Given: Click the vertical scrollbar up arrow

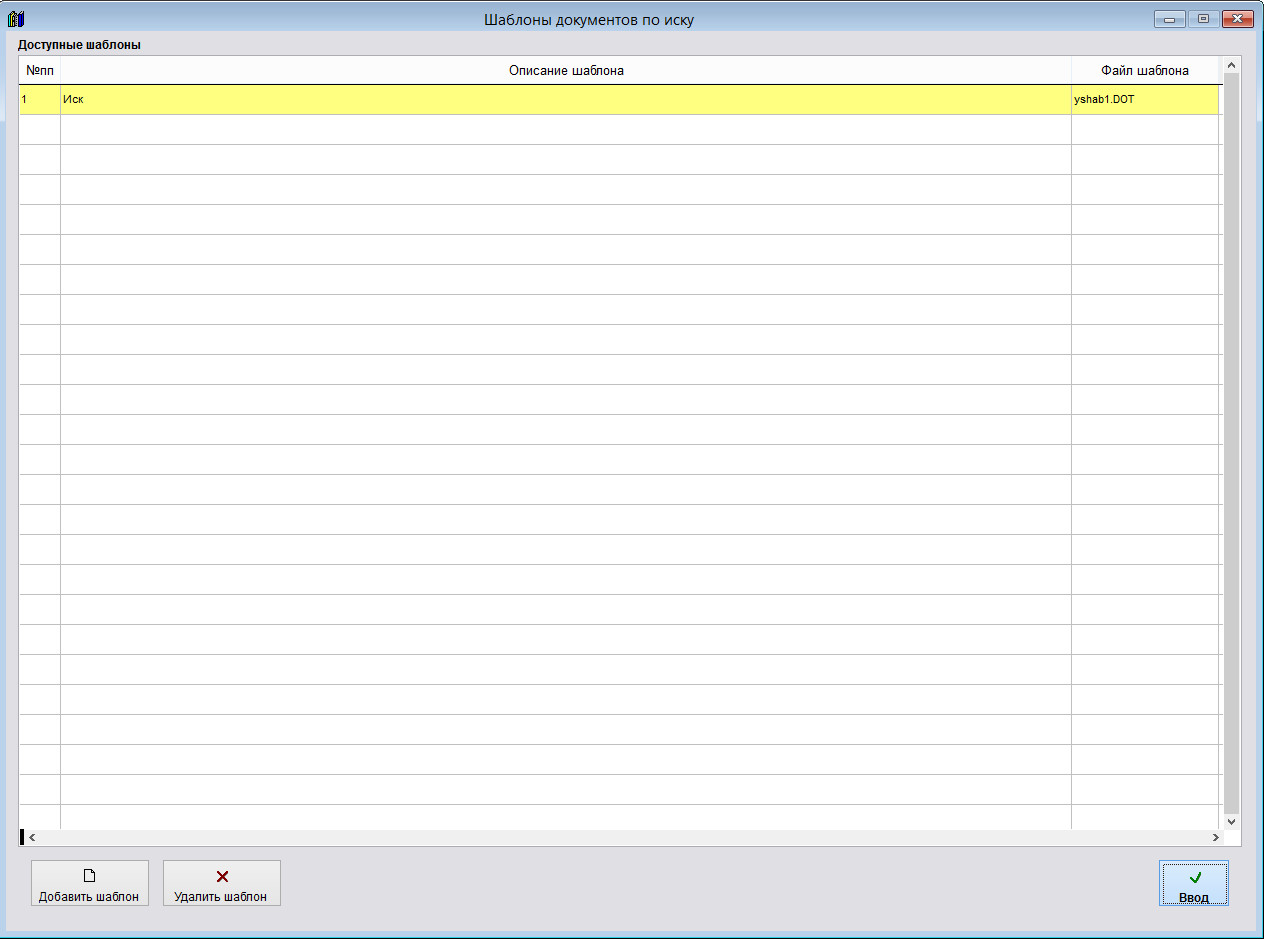Looking at the screenshot, I should [x=1231, y=66].
